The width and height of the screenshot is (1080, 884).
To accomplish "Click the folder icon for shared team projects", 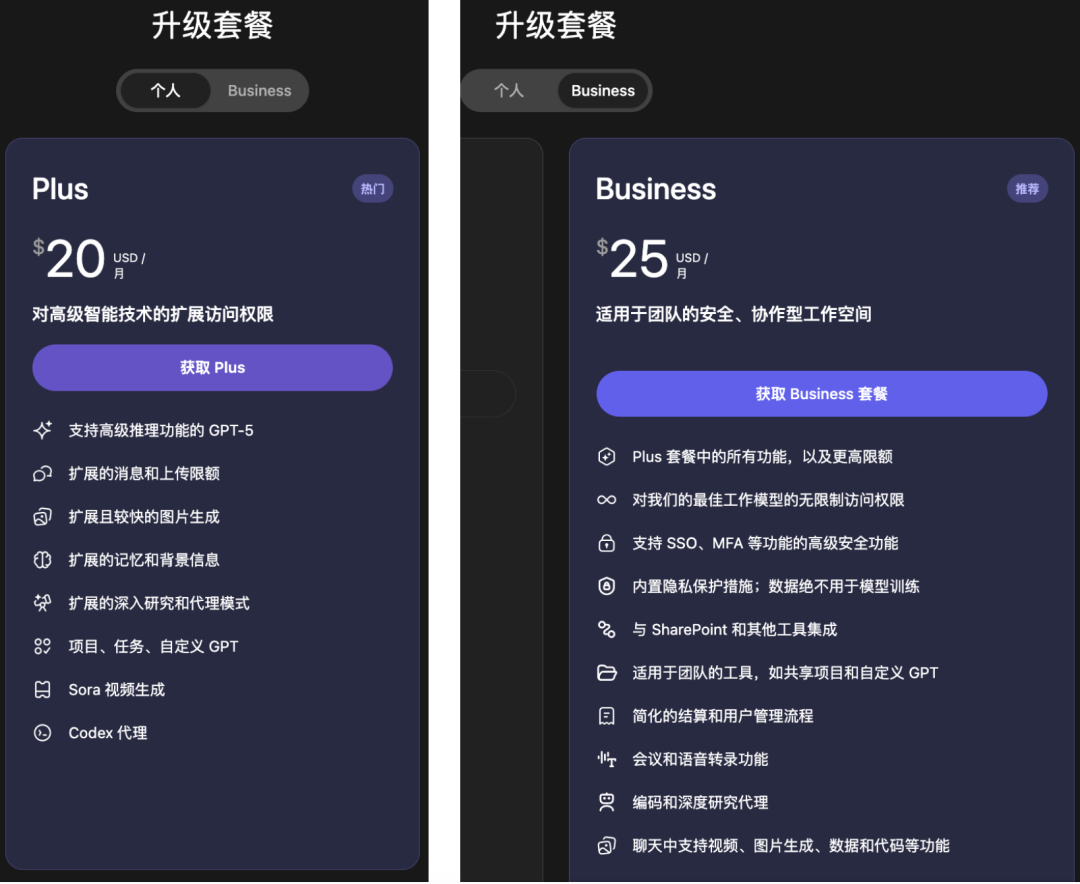I will point(607,673).
